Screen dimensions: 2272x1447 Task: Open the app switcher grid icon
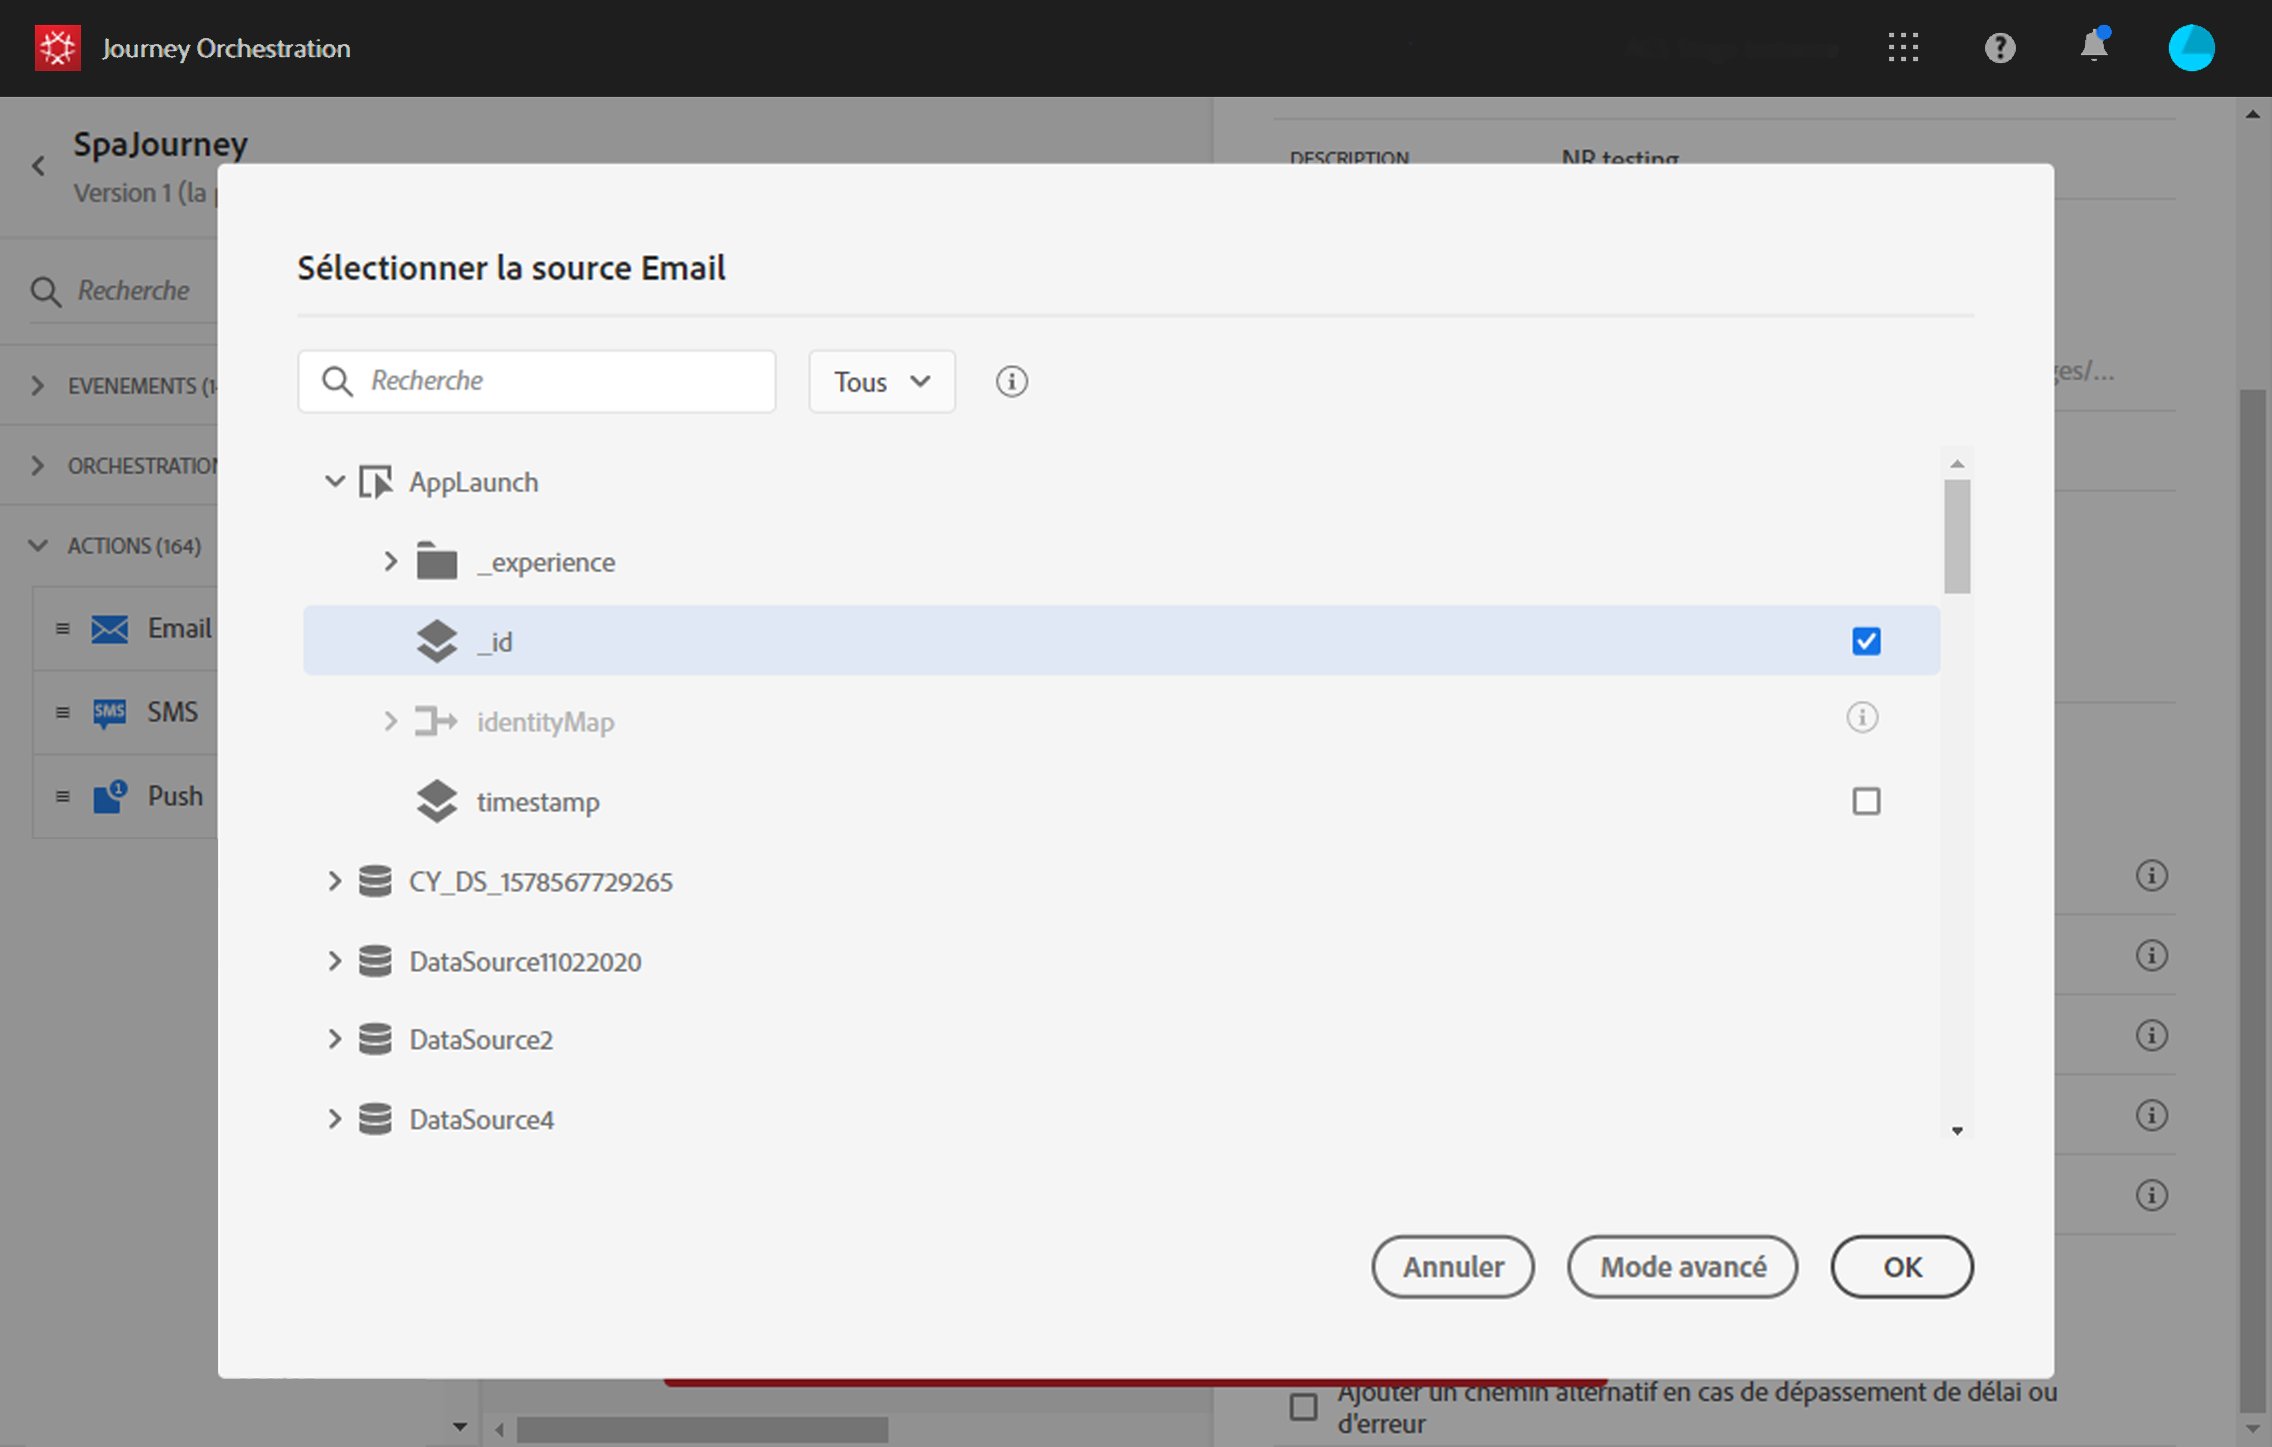(x=1903, y=47)
